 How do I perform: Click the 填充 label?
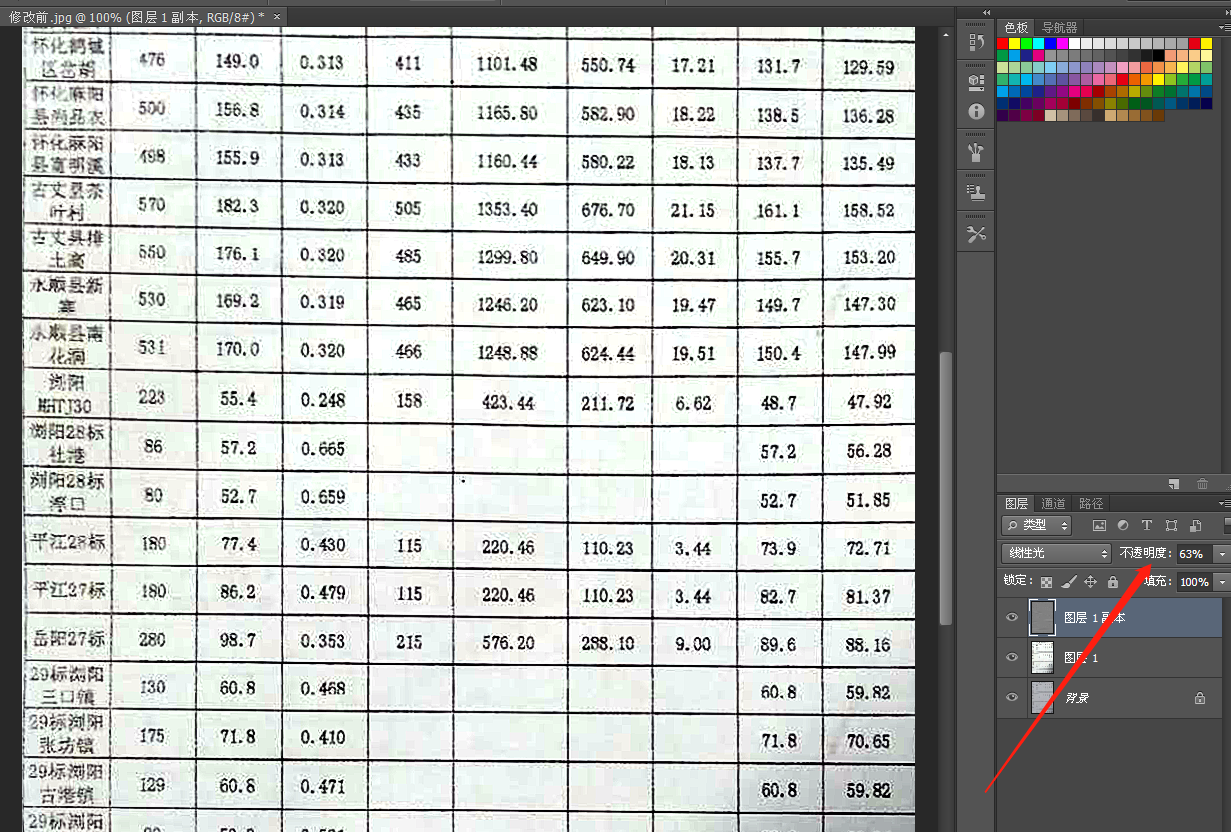click(x=1158, y=581)
